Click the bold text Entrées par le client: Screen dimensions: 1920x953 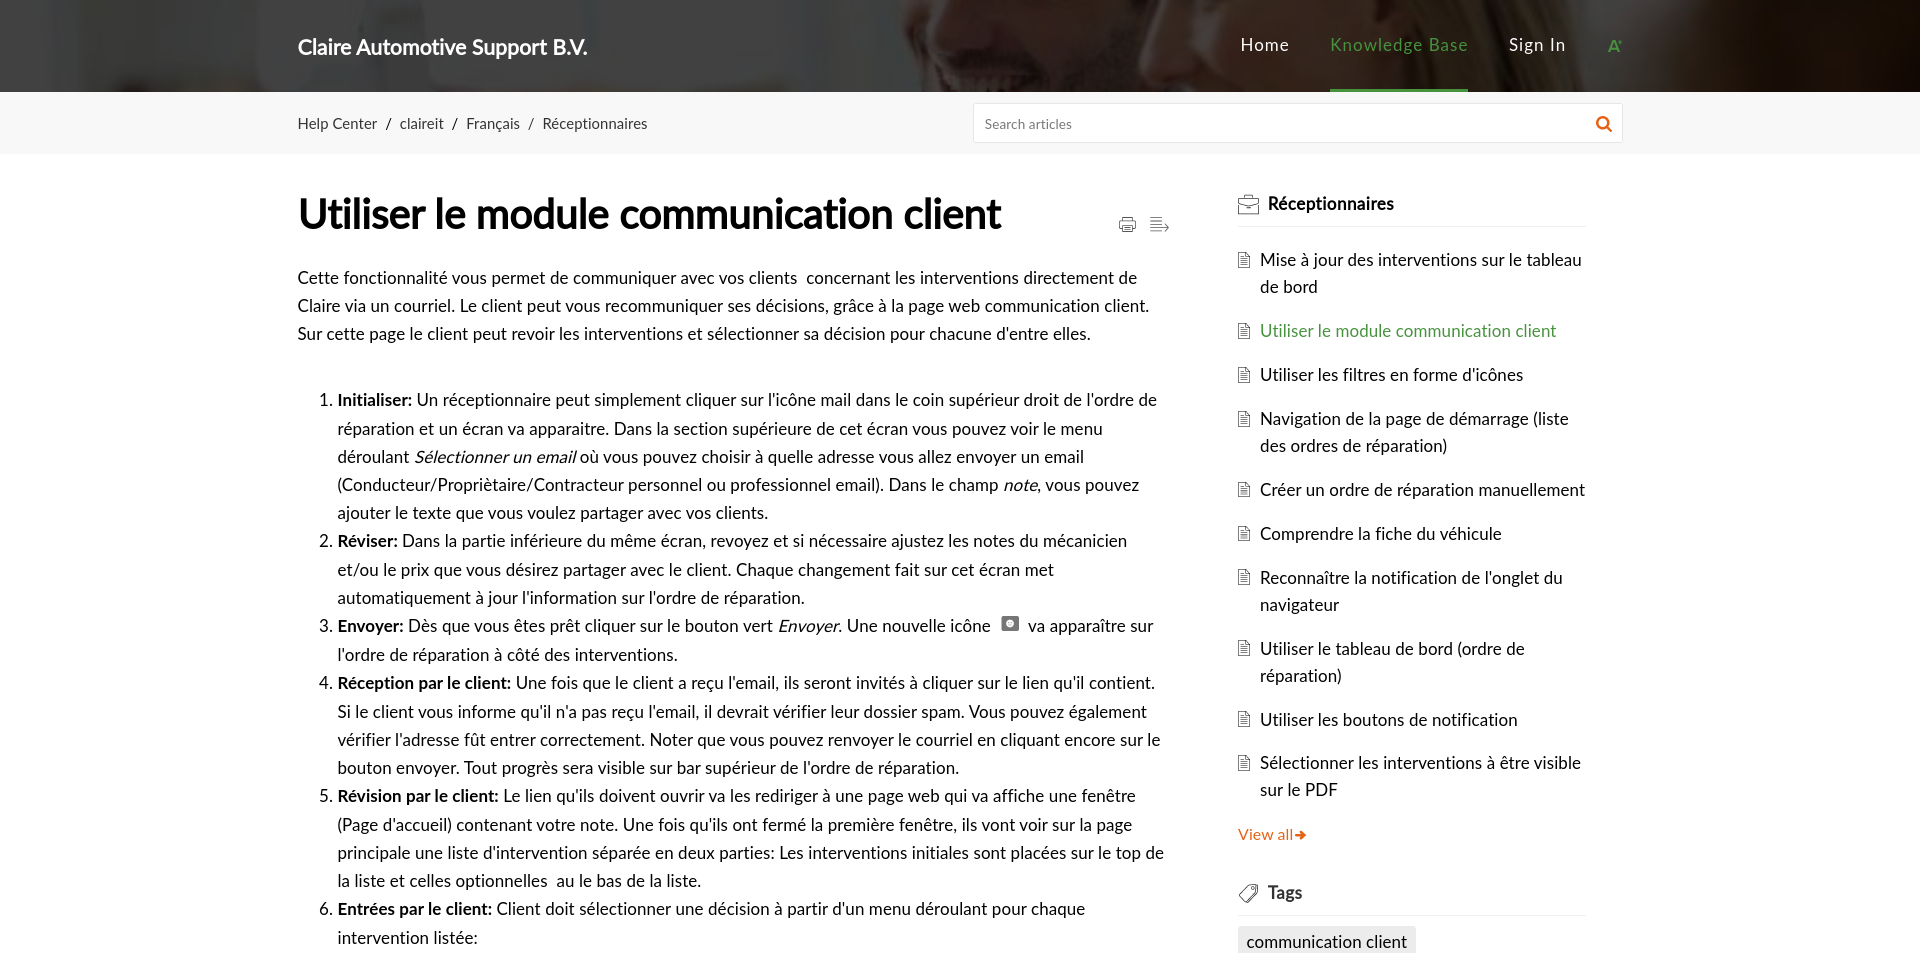[x=414, y=909]
